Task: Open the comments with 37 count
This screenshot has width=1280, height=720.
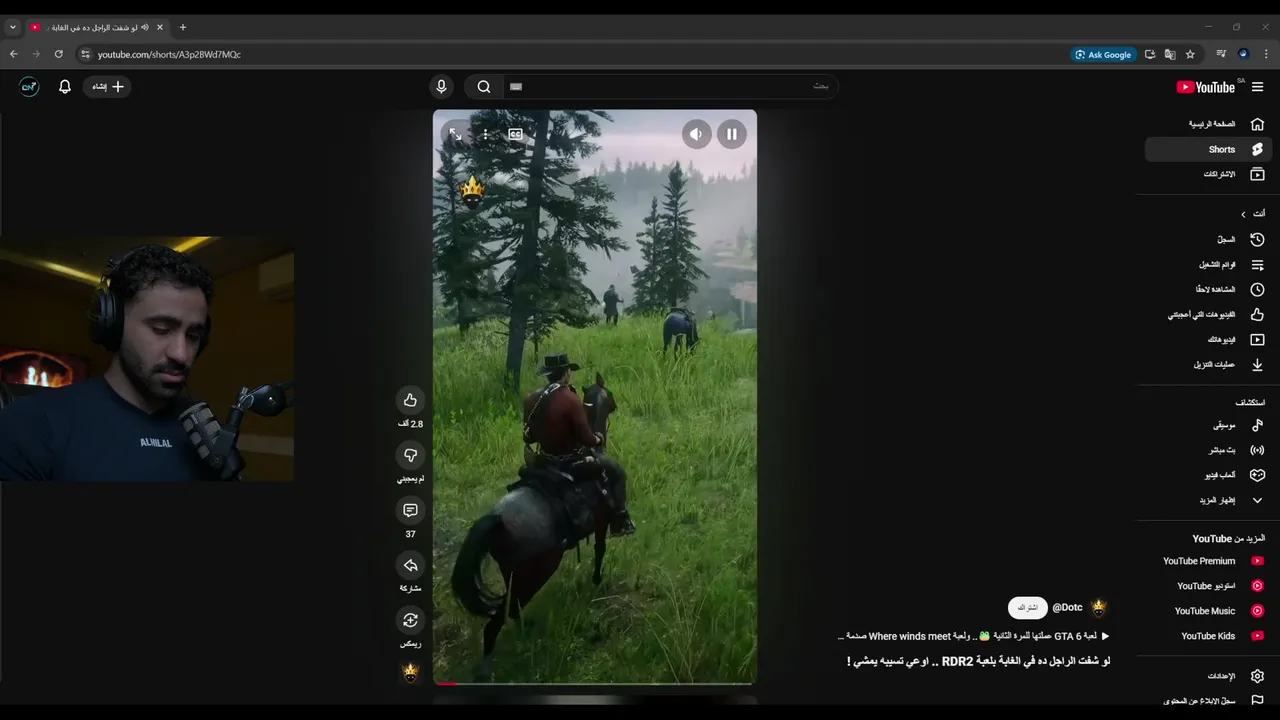Action: (x=410, y=510)
